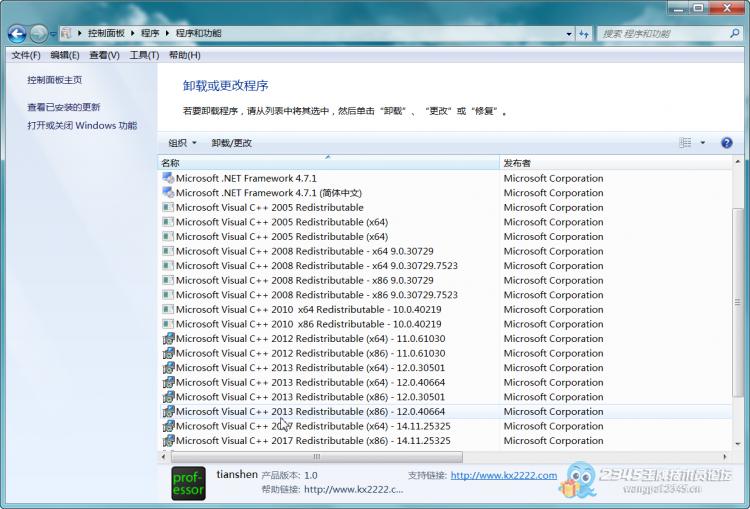Click icon of Visual C++ 2005 Redistributable
Image resolution: width=750 pixels, height=509 pixels.
point(168,207)
